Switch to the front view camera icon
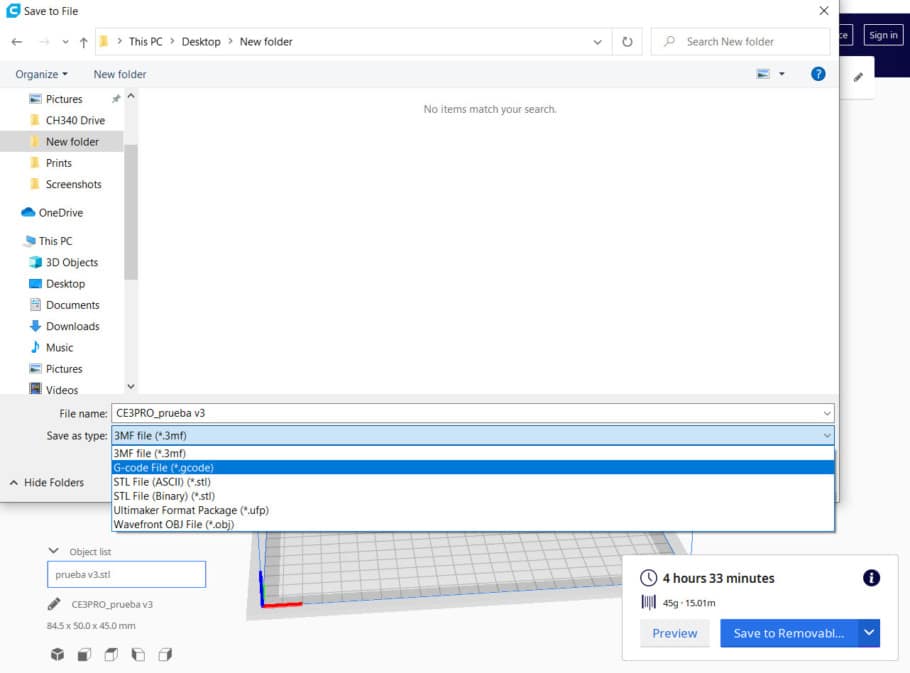Screen dimensions: 910x673 [x=85, y=654]
